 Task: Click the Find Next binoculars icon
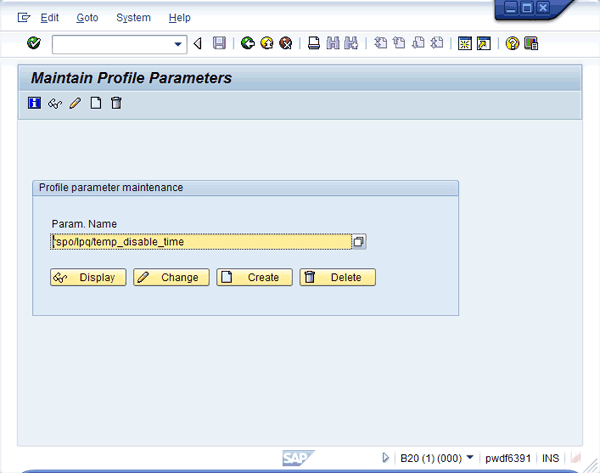click(x=351, y=43)
